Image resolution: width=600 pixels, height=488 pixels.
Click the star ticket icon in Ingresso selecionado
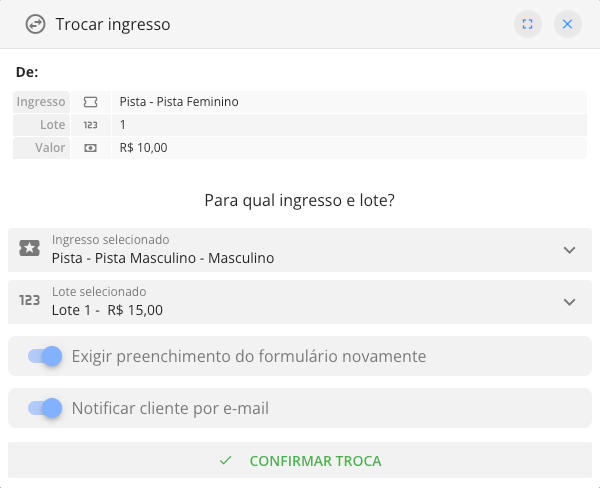[30, 250]
